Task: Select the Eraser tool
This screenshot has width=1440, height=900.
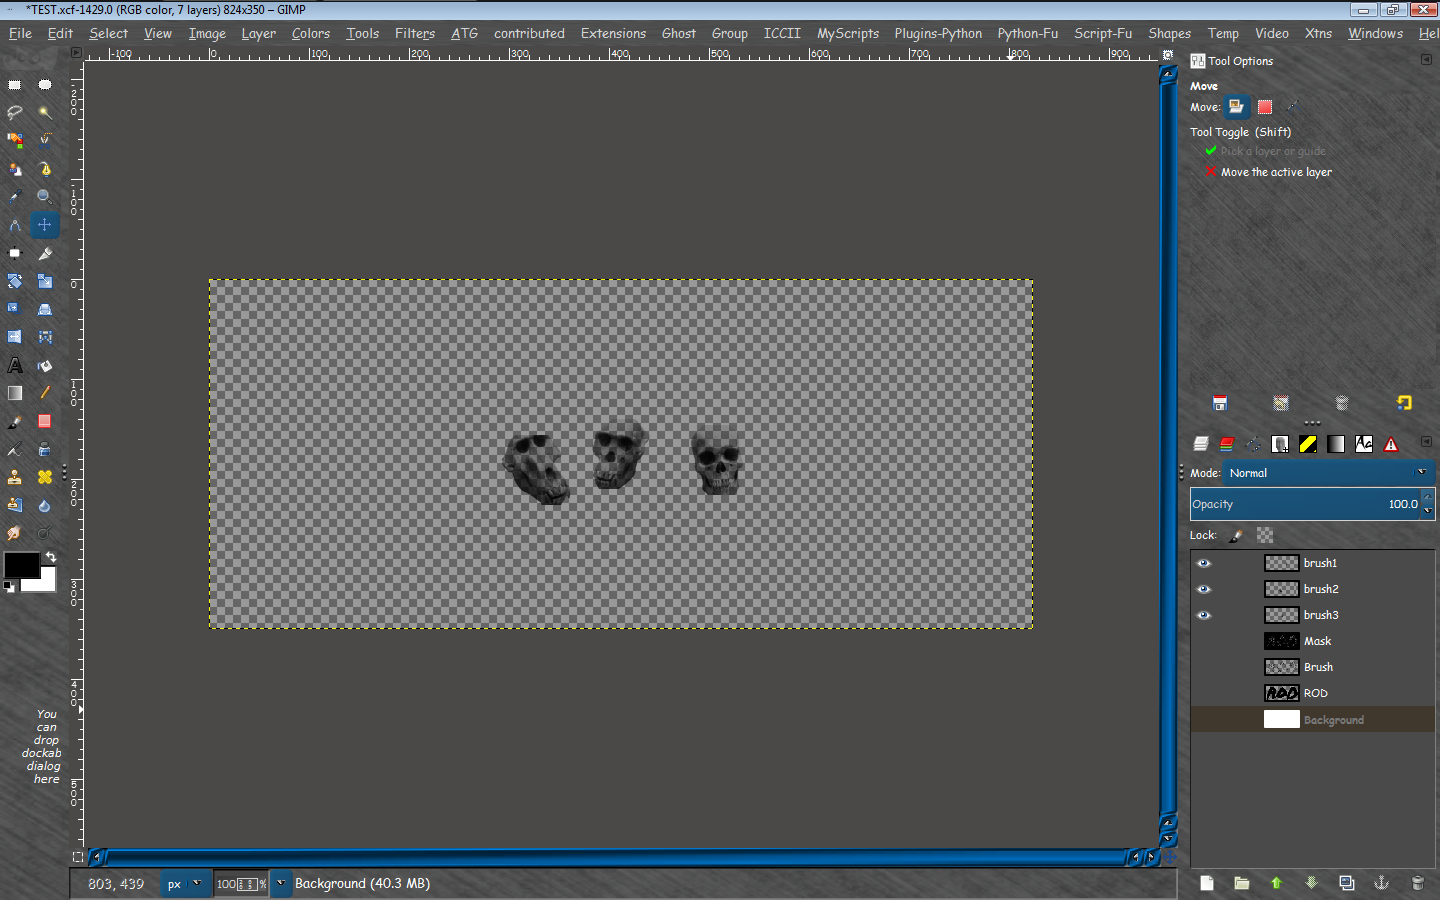Action: pos(45,421)
